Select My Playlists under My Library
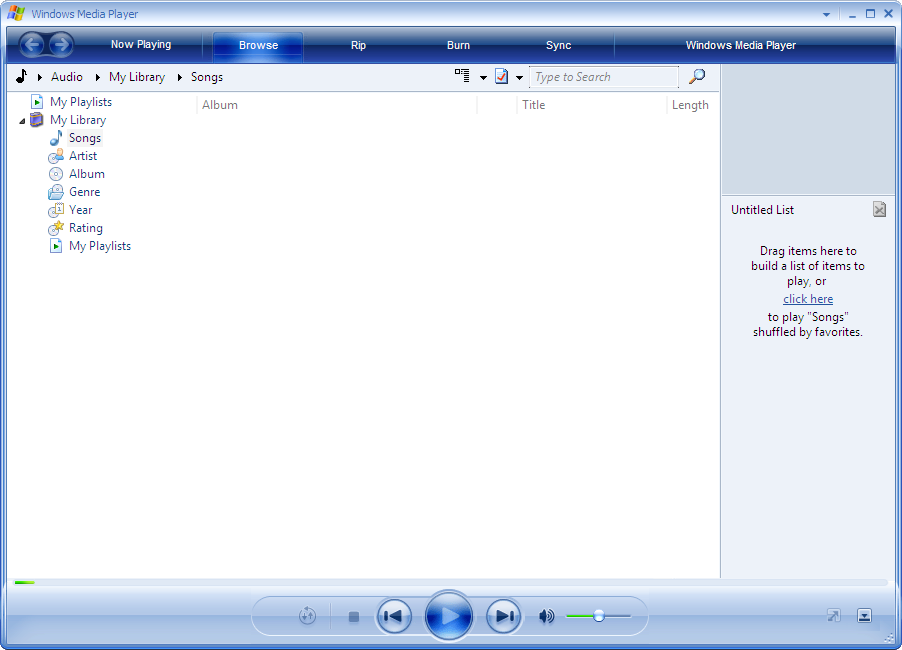Viewport: 902px width, 650px height. coord(100,246)
